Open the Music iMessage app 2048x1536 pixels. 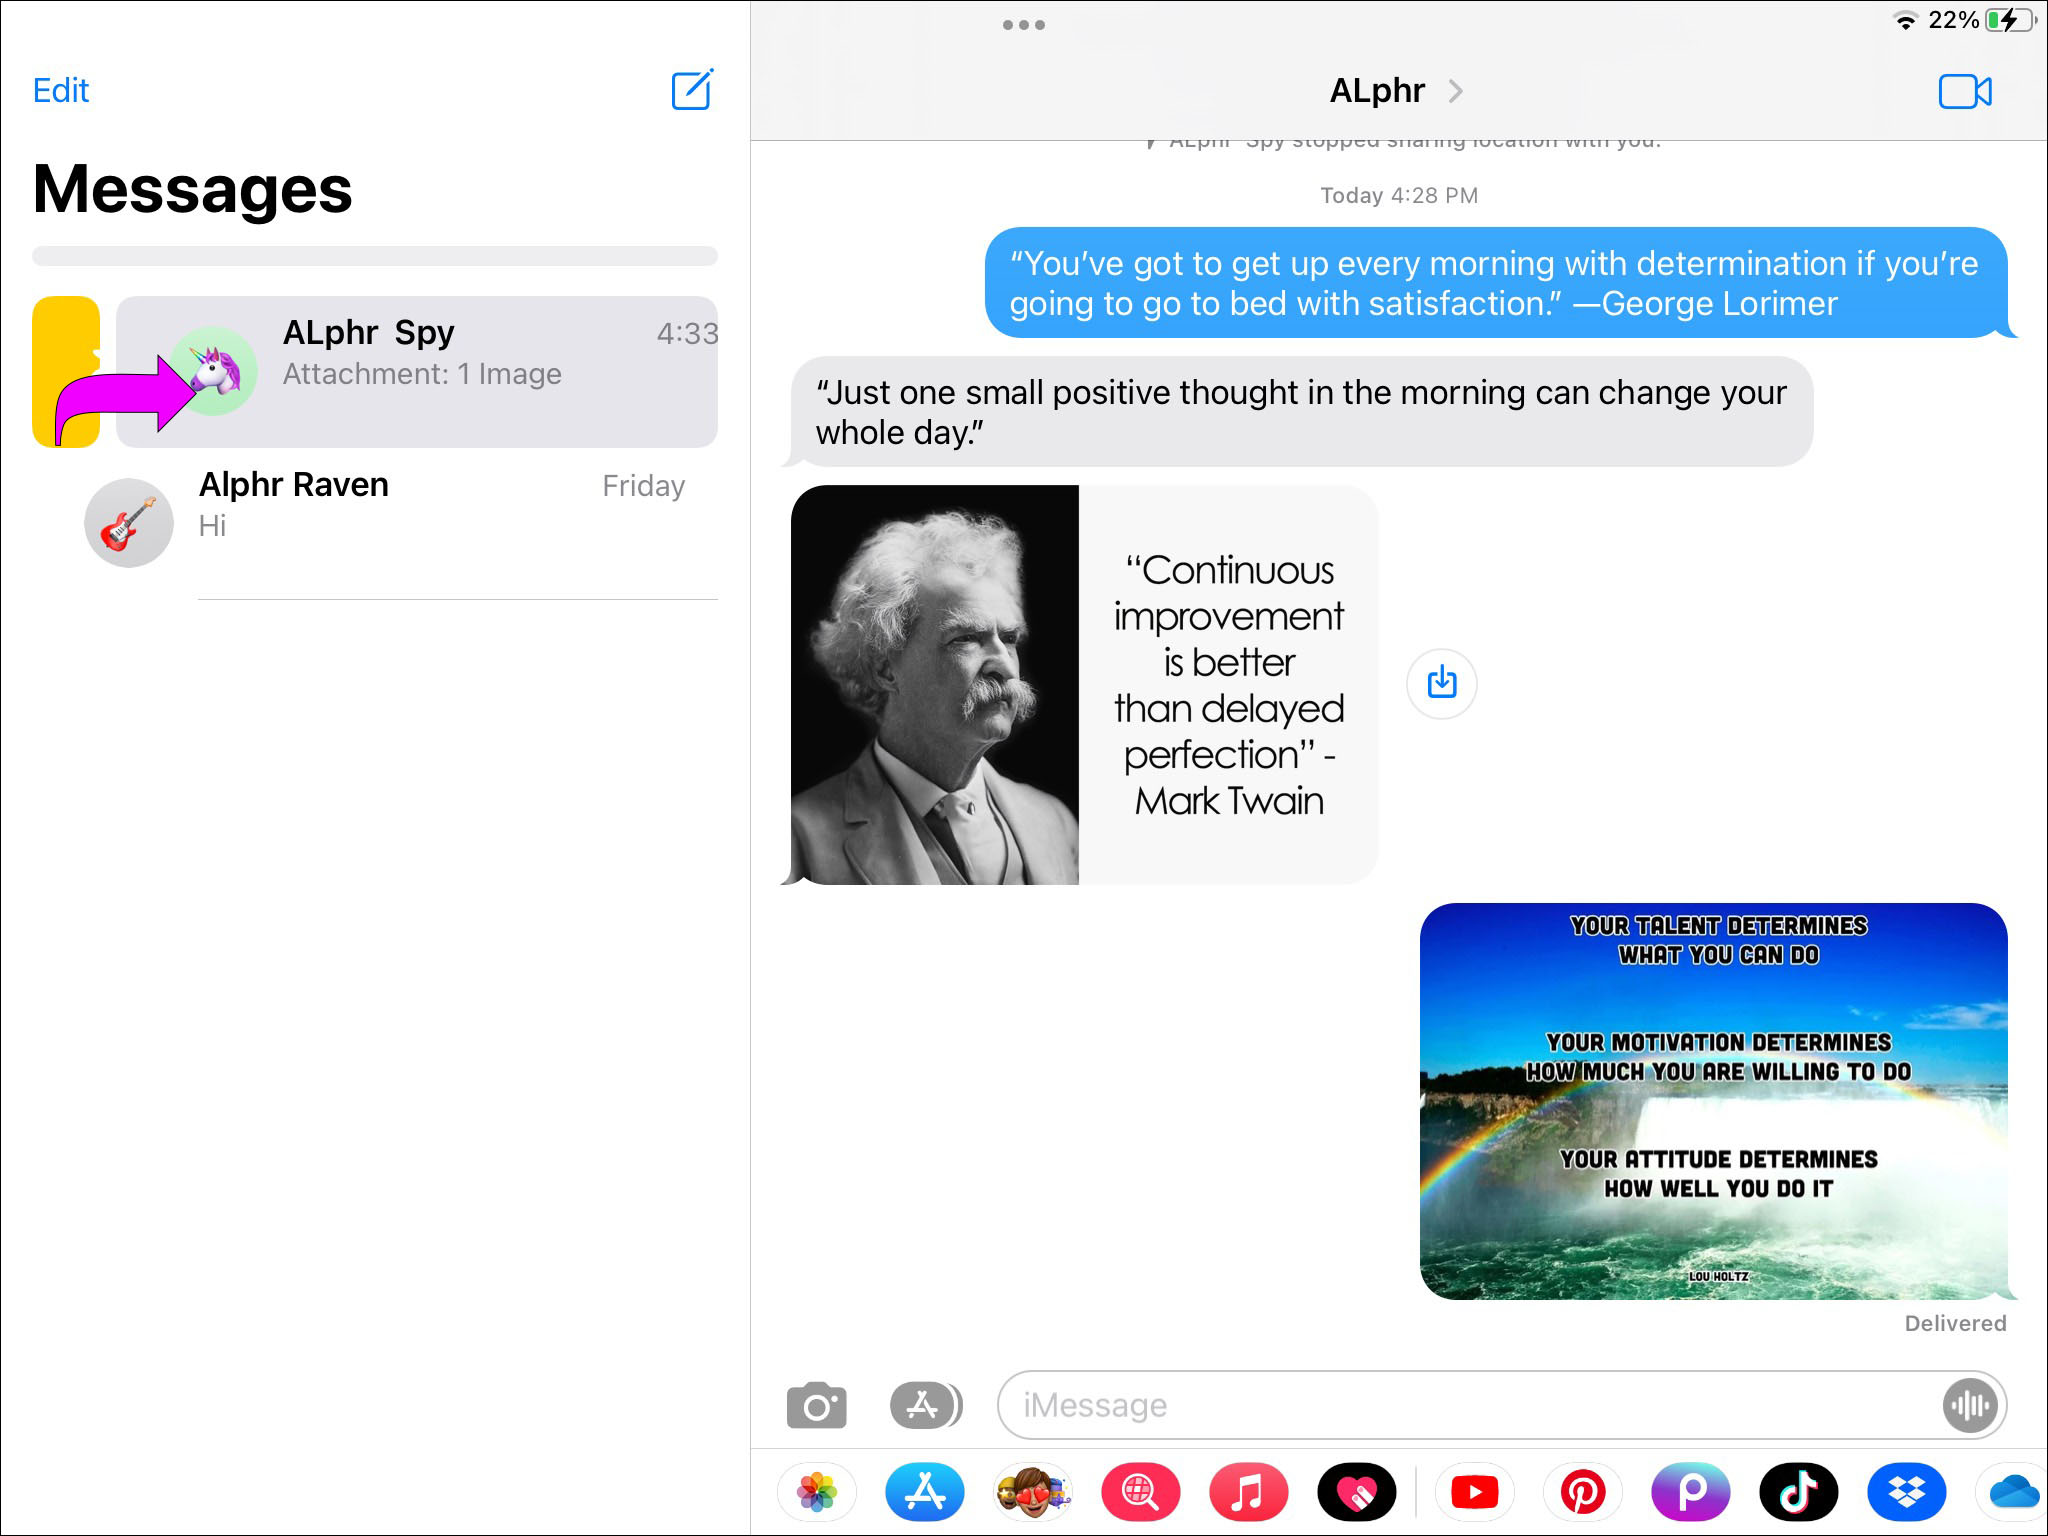1249,1493
